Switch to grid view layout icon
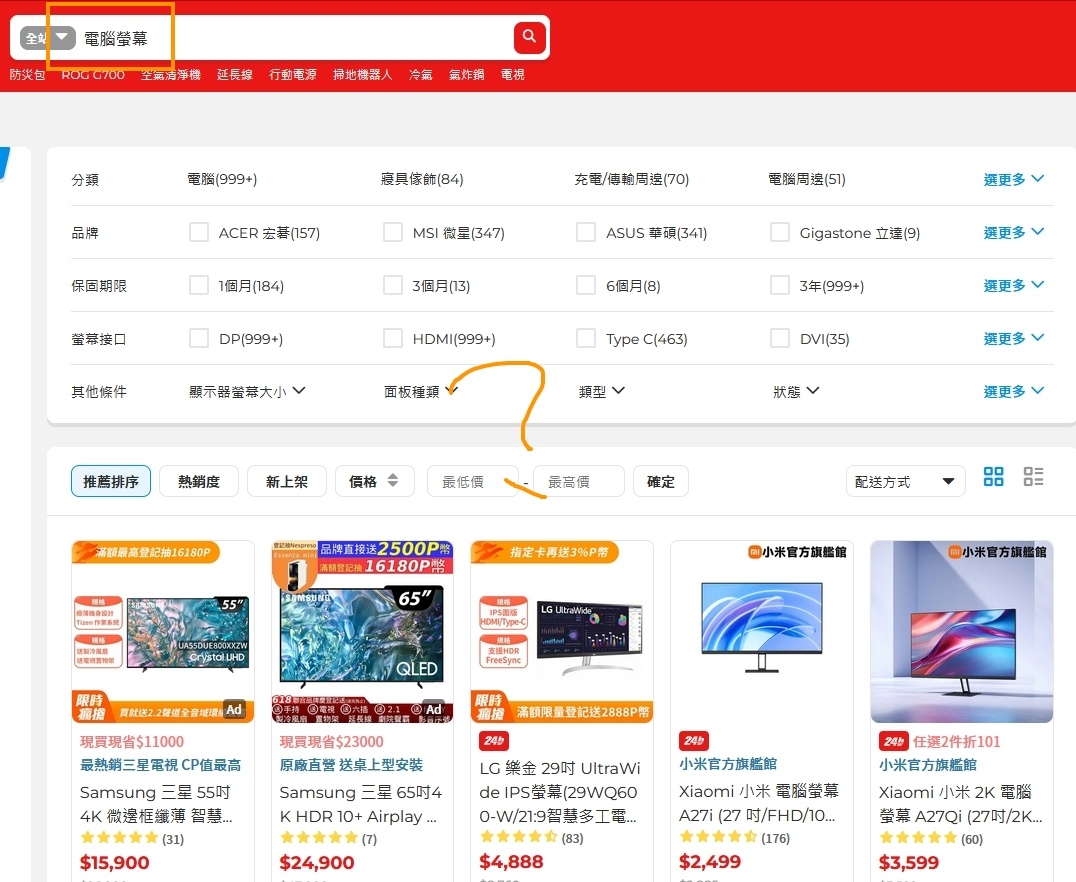 pos(993,476)
